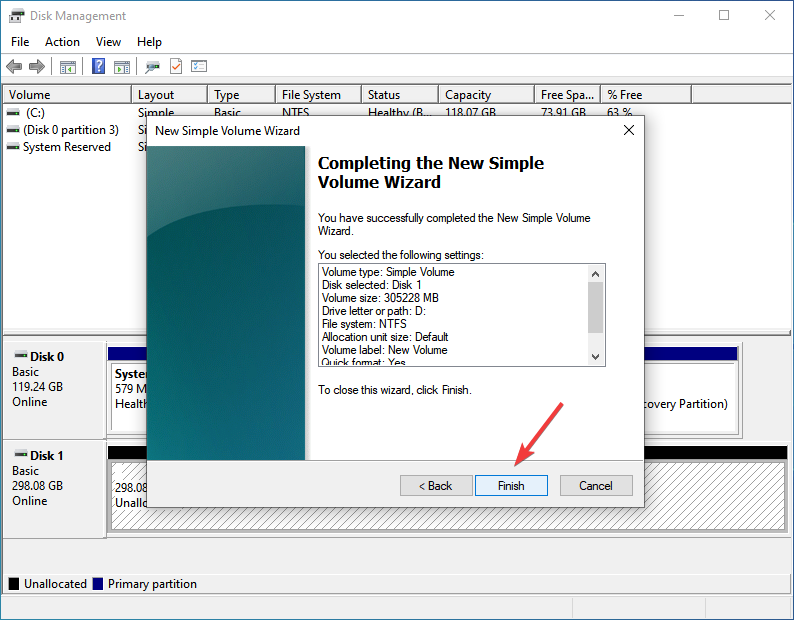Viewport: 794px width, 620px height.
Task: Click the Disk 1 '298.08 GB' size label
Action: 37,486
